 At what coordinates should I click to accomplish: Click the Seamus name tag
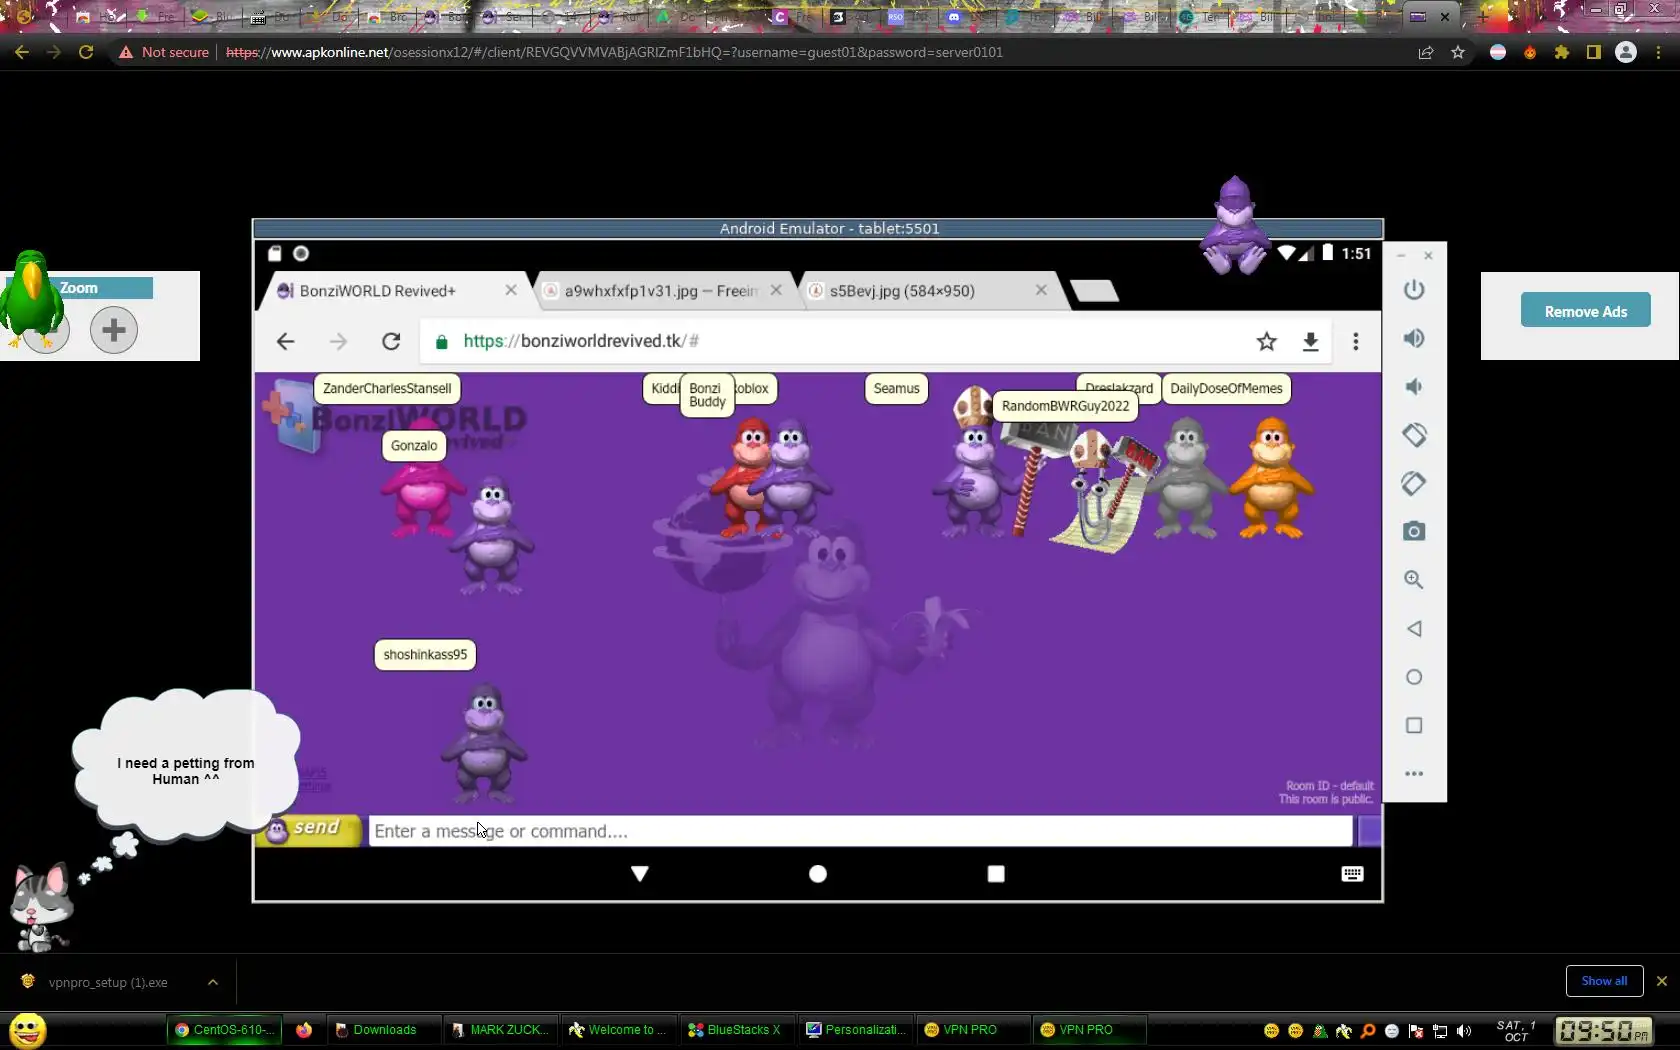896,389
